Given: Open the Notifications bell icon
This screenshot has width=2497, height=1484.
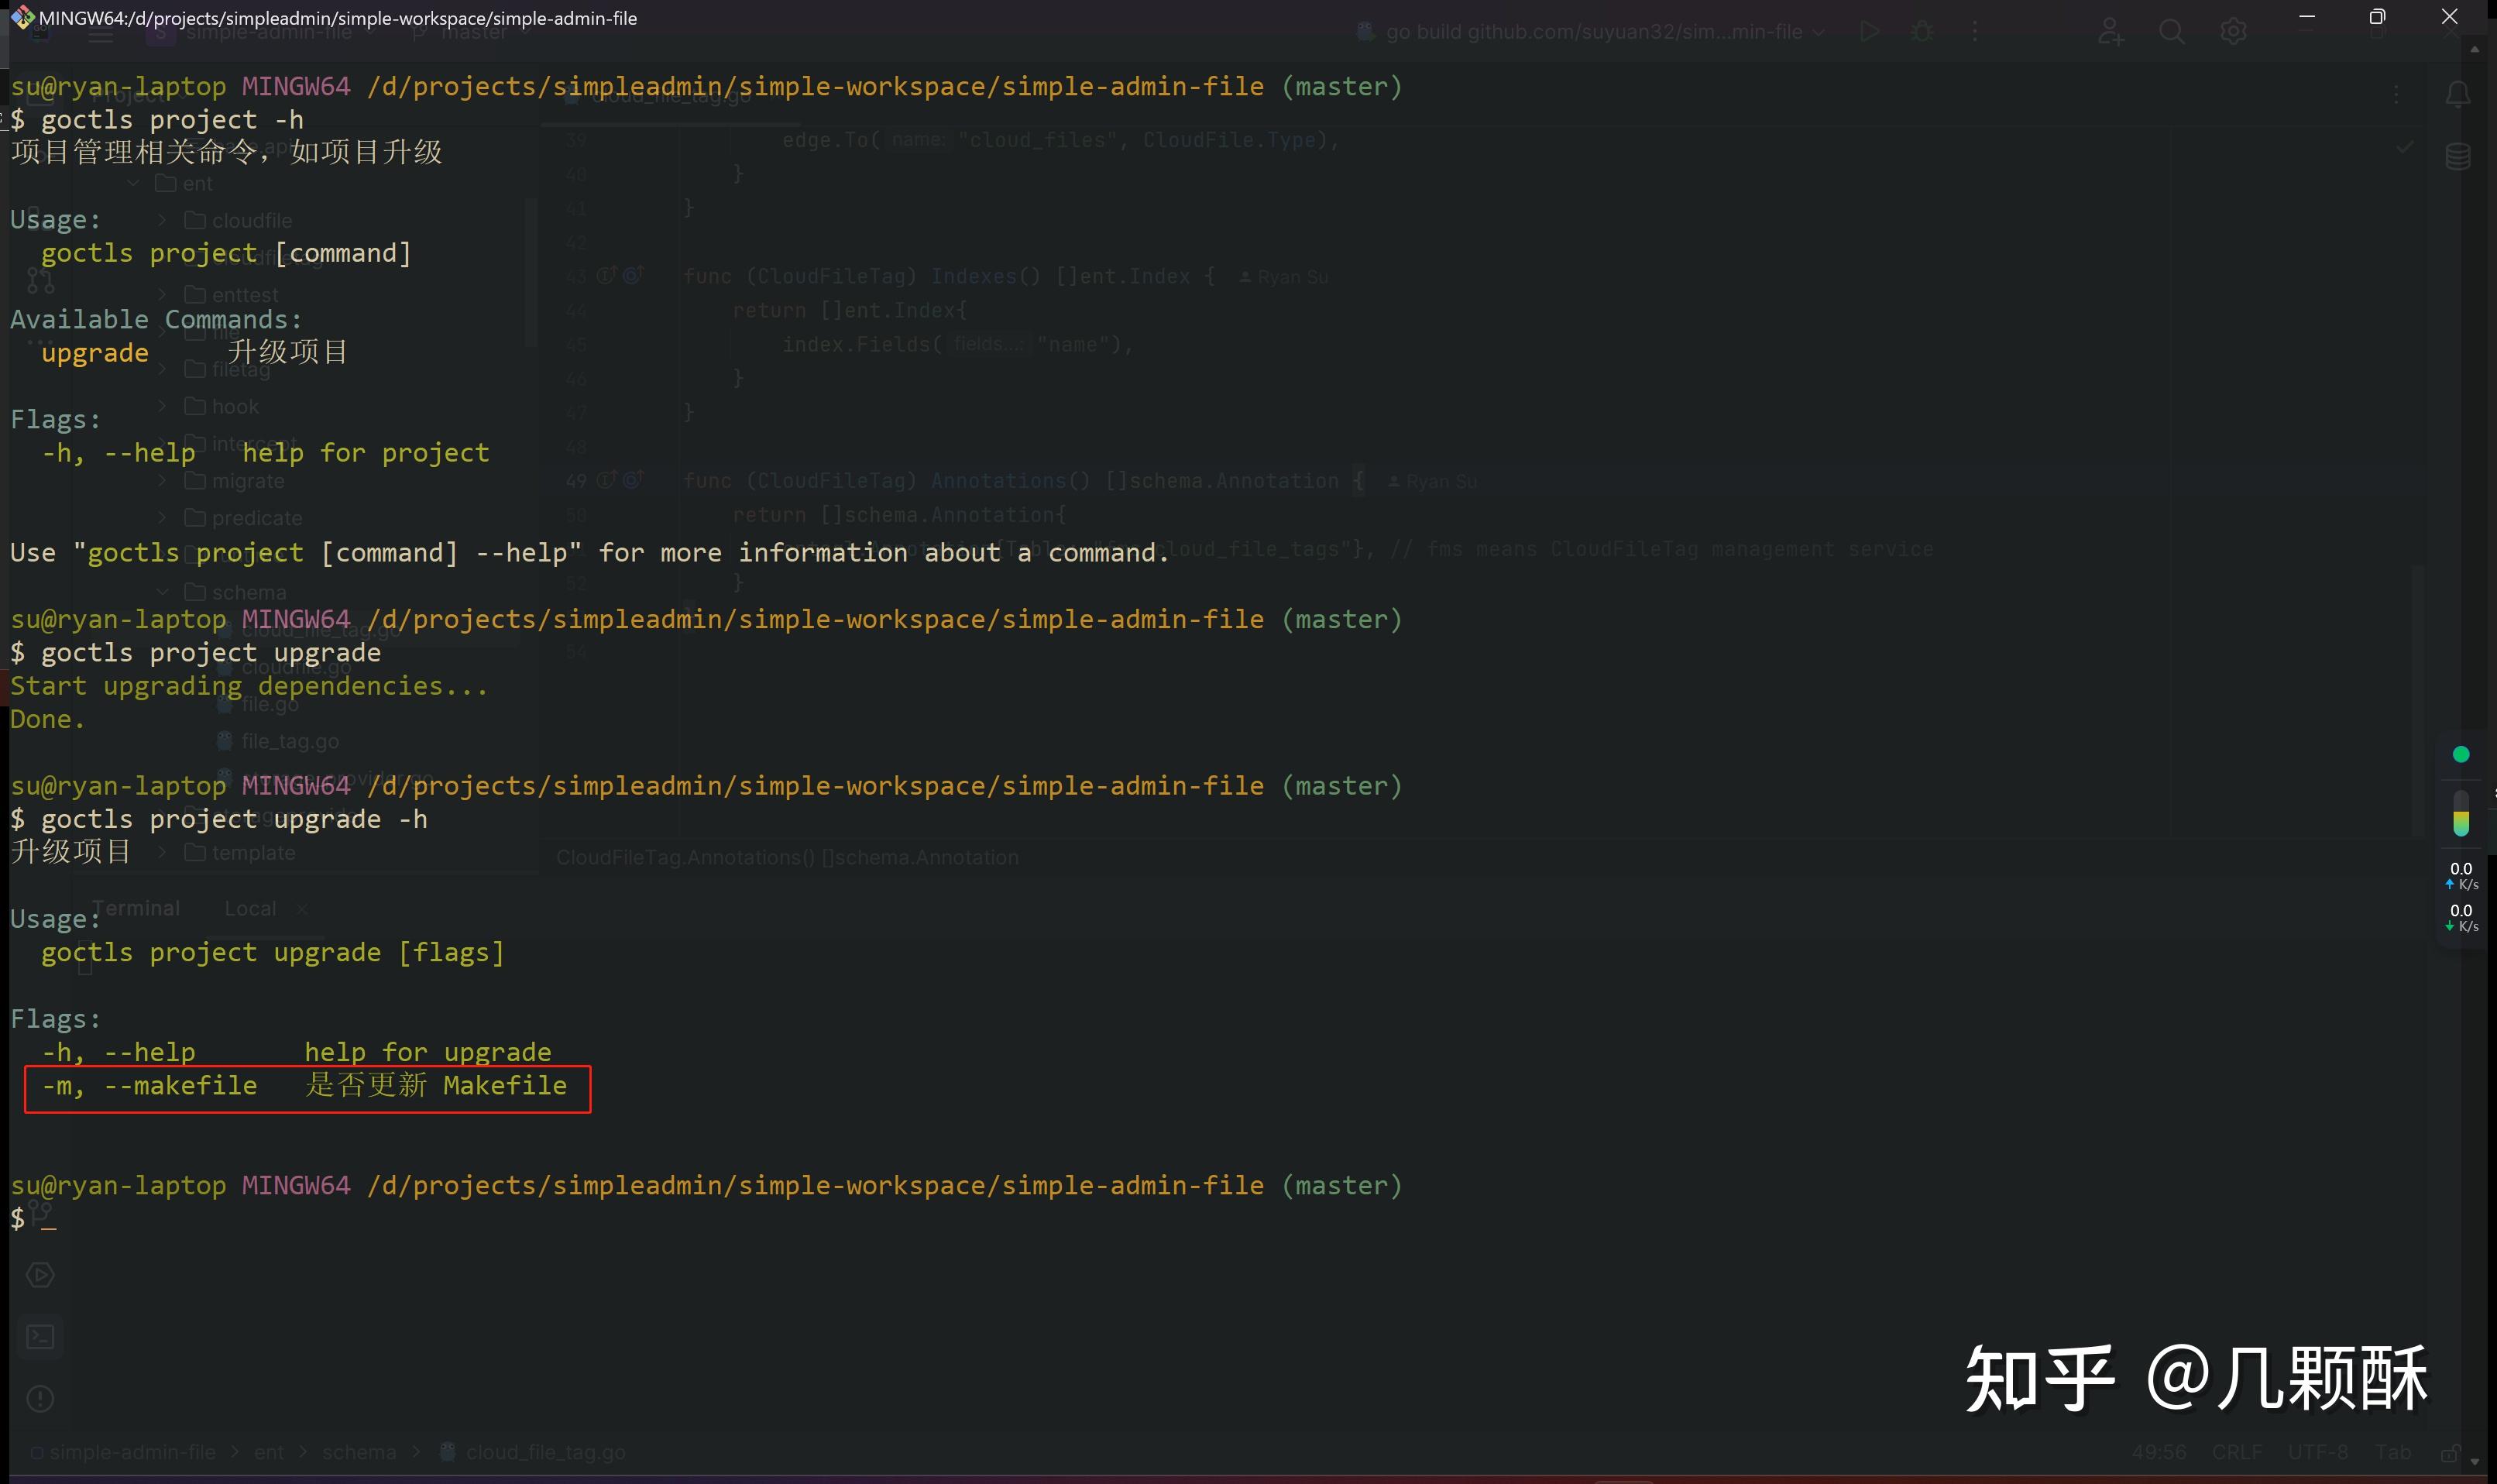Looking at the screenshot, I should click(2457, 95).
